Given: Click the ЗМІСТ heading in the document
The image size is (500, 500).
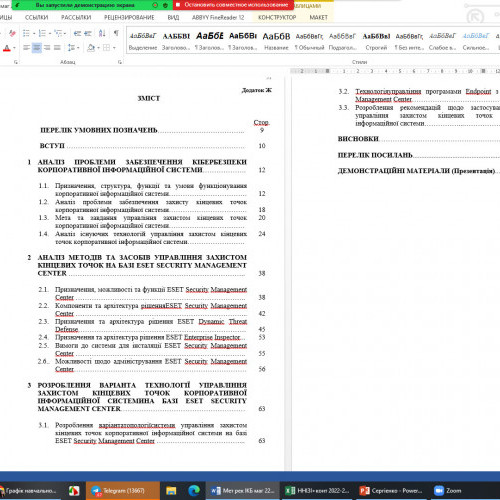Looking at the screenshot, I should 149,98.
